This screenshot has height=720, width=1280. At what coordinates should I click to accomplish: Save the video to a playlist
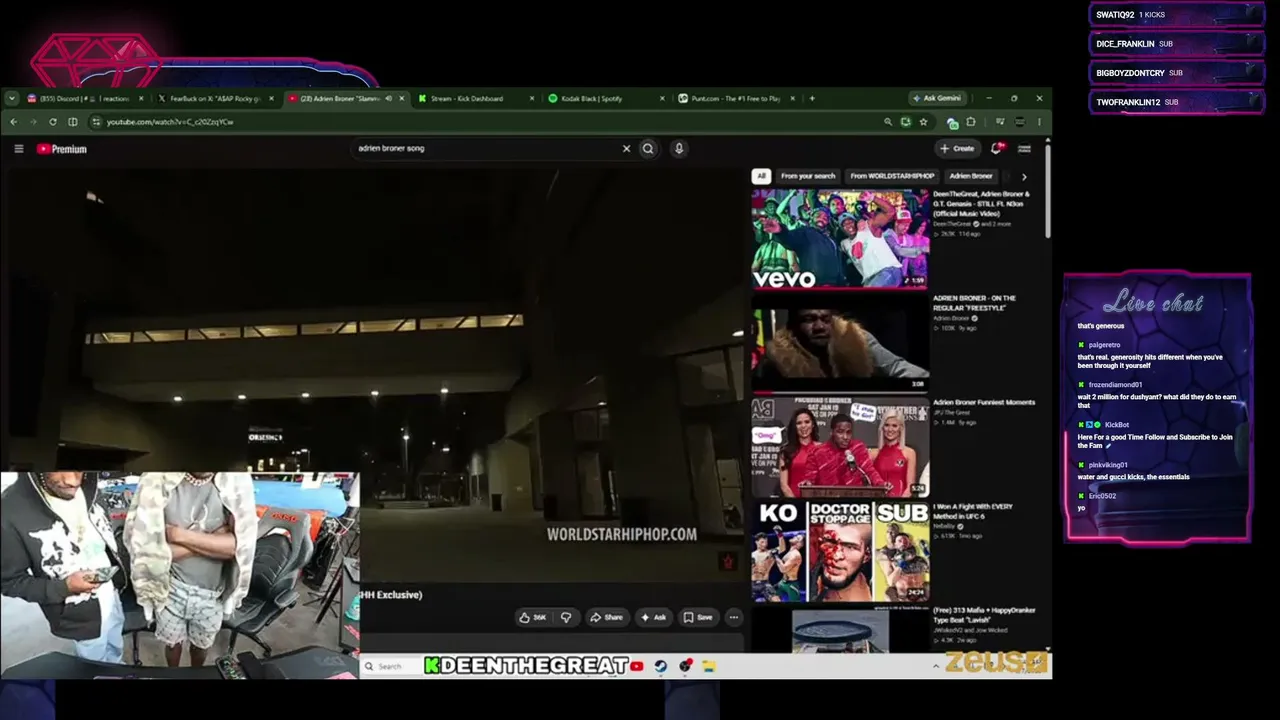click(x=698, y=617)
